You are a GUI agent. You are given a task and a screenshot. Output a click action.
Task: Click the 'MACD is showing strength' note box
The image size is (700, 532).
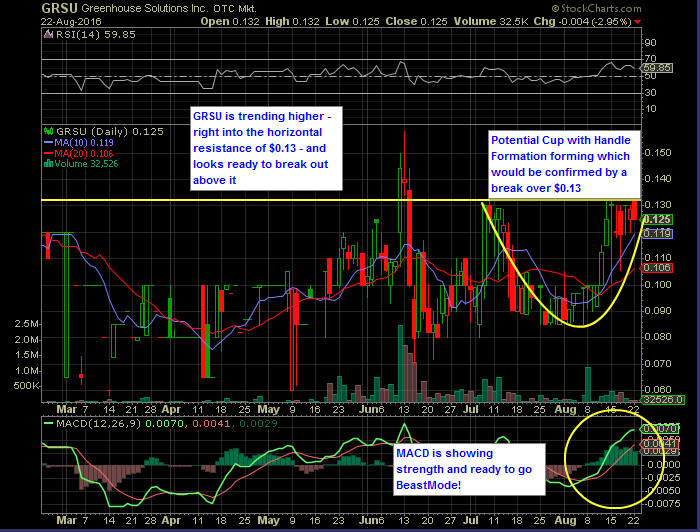pos(470,469)
